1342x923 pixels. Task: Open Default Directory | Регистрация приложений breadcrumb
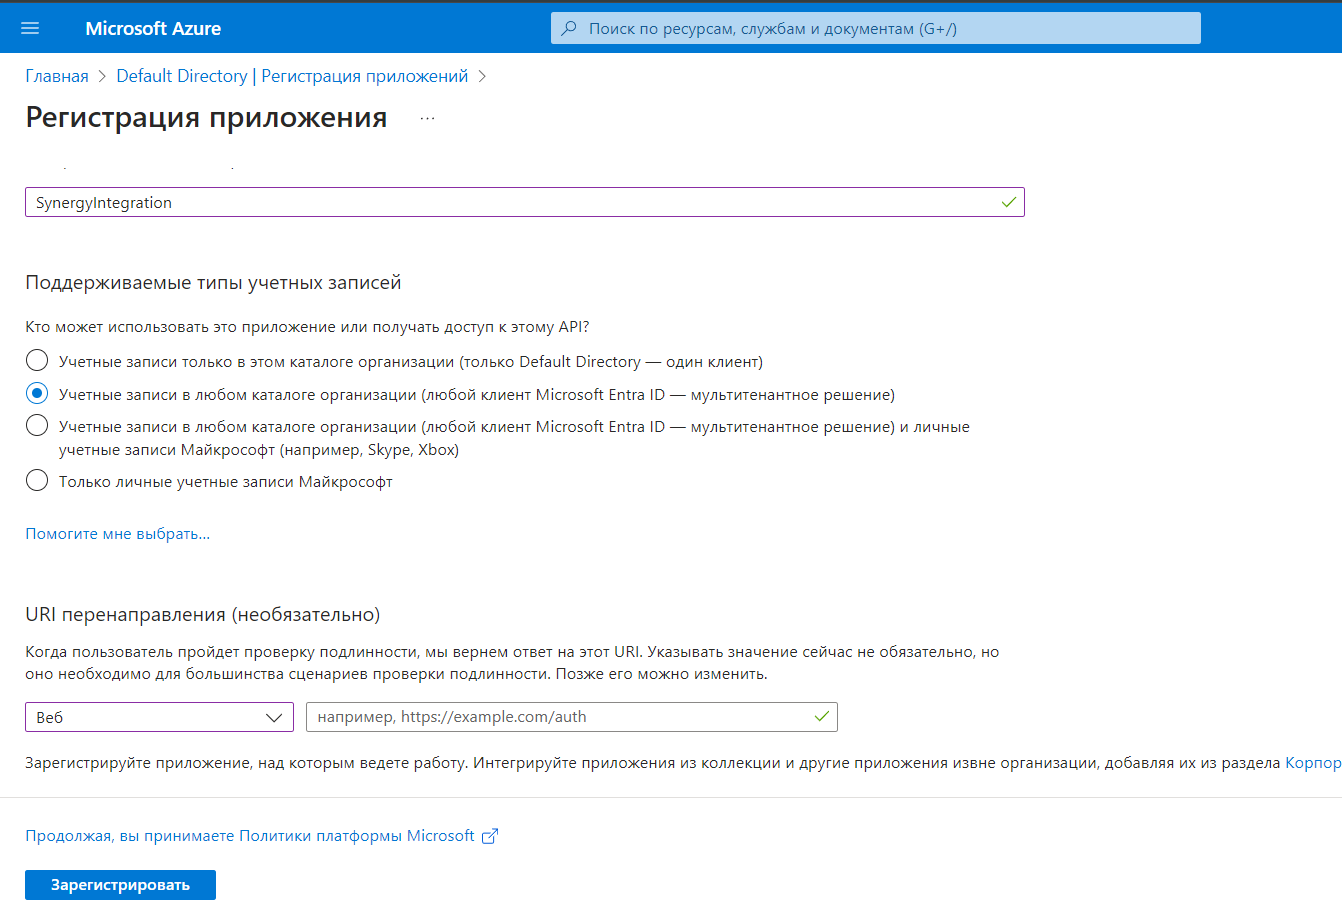click(292, 76)
